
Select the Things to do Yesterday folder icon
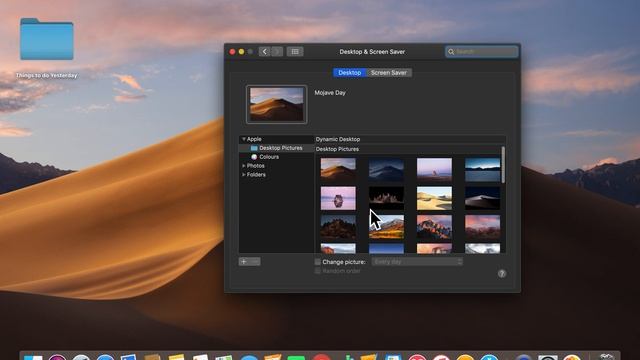(47, 39)
